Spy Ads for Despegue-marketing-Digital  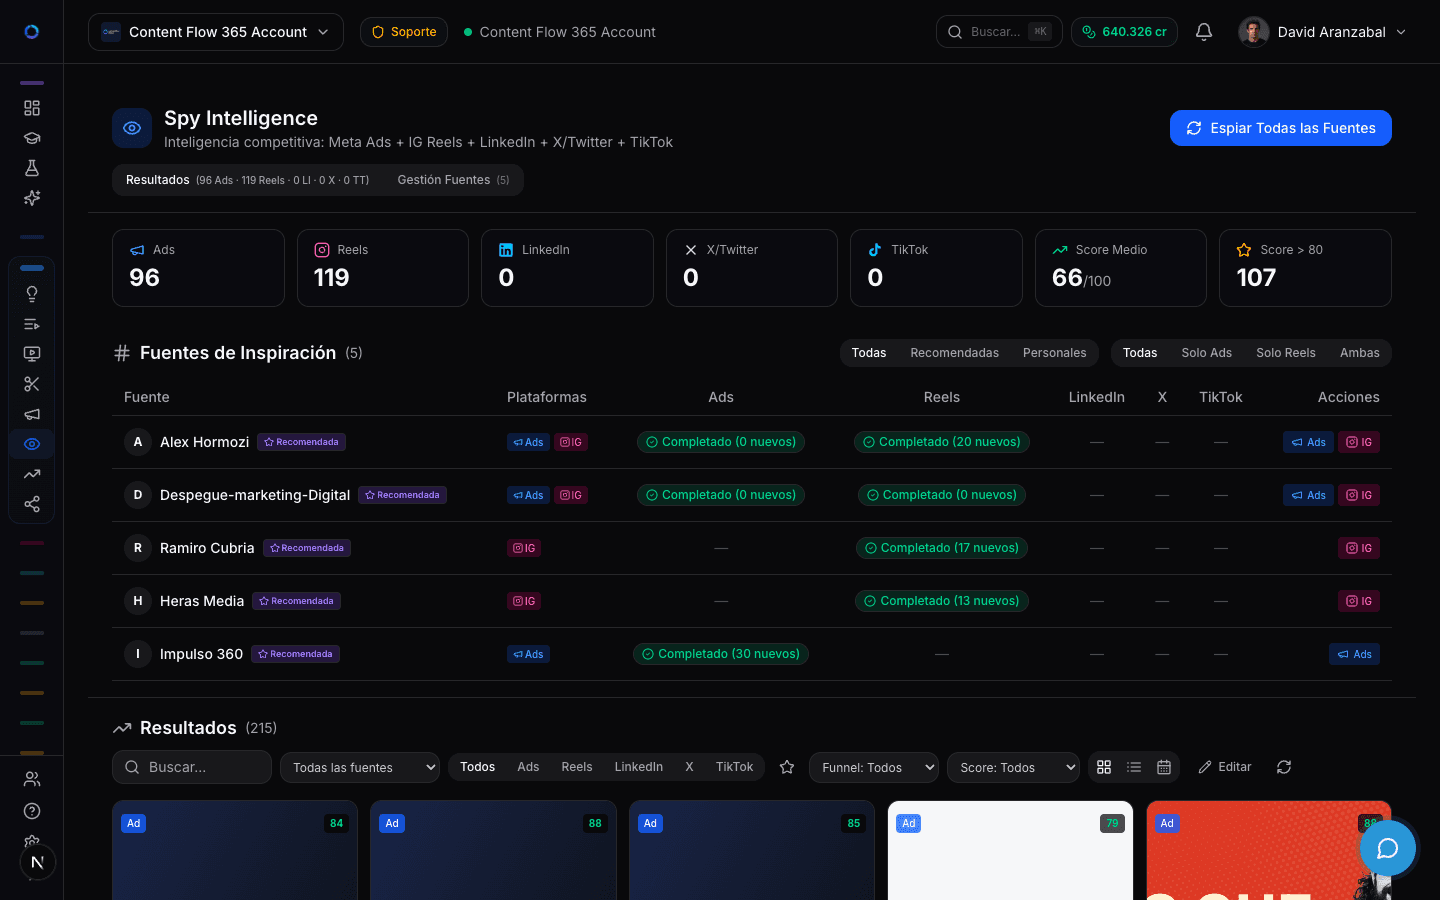(1308, 495)
